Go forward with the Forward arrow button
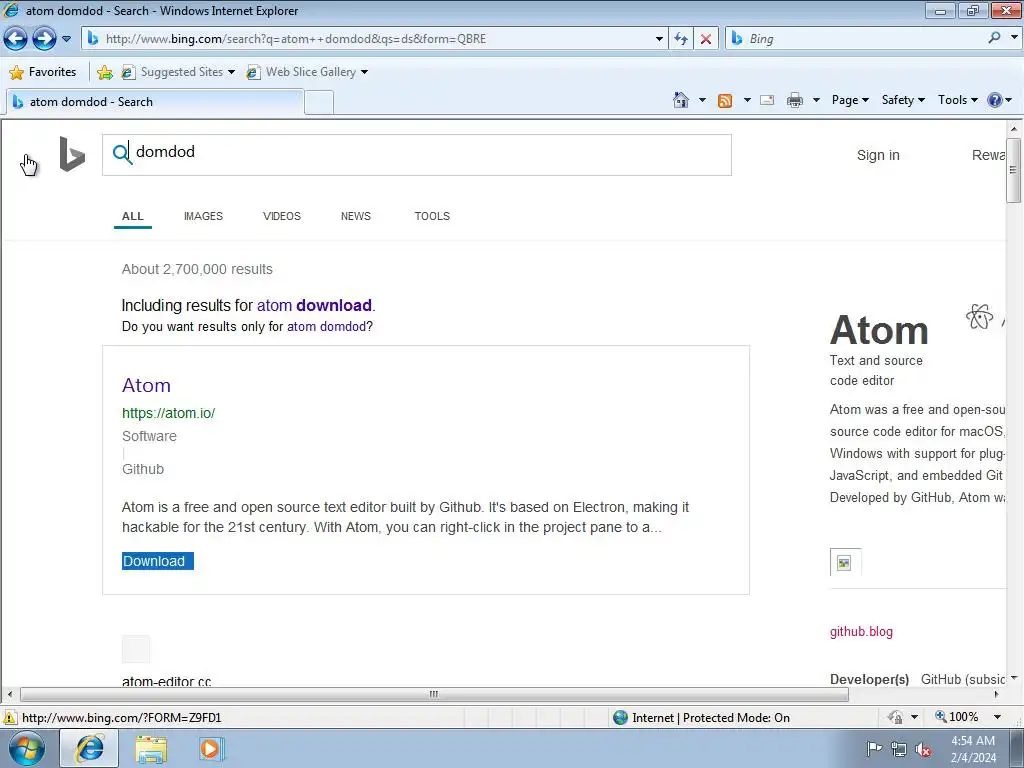 point(44,39)
